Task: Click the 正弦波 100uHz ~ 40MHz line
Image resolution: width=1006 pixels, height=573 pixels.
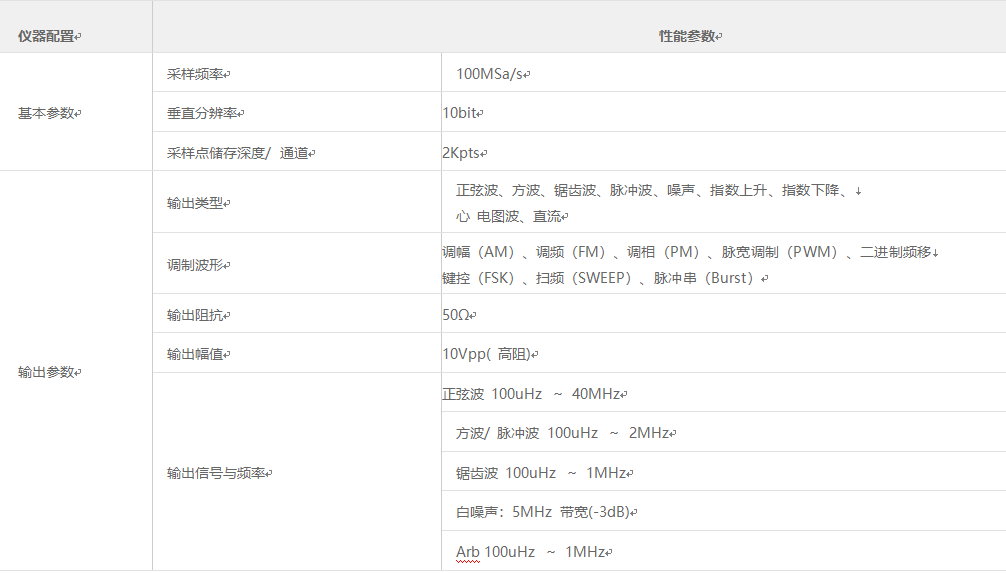Action: 531,394
